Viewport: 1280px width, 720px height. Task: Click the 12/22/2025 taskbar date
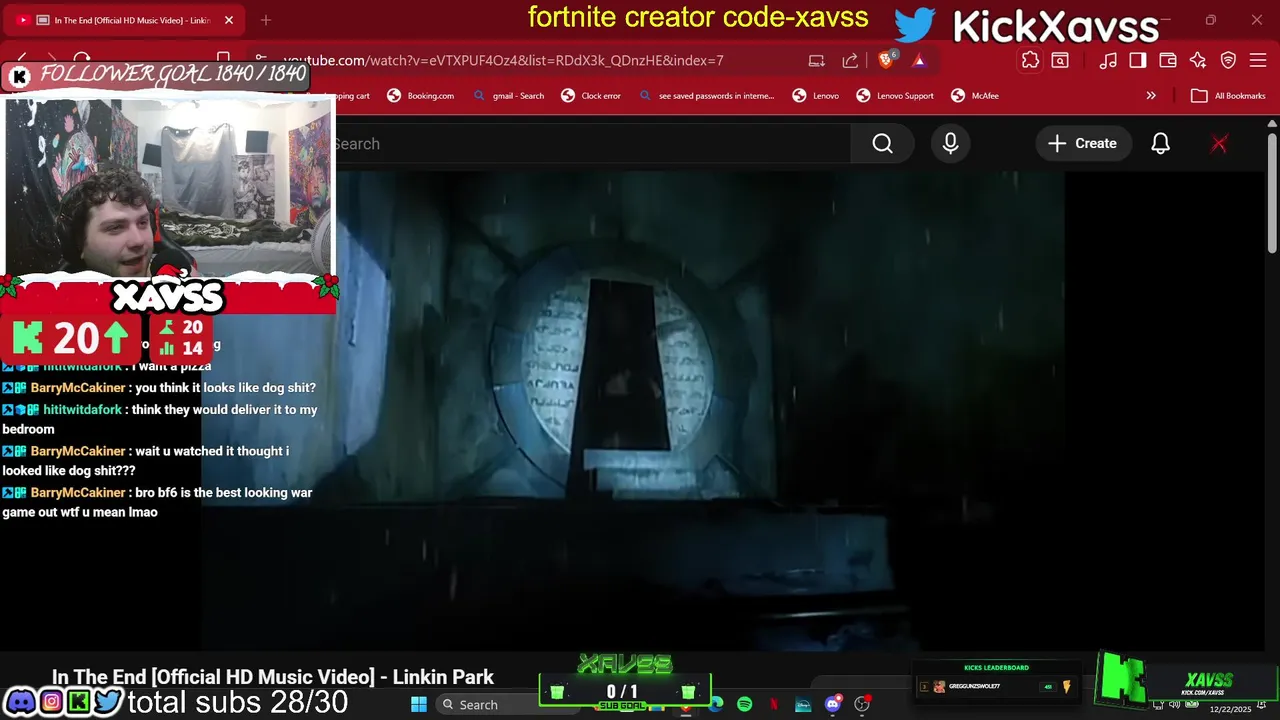coord(1230,709)
